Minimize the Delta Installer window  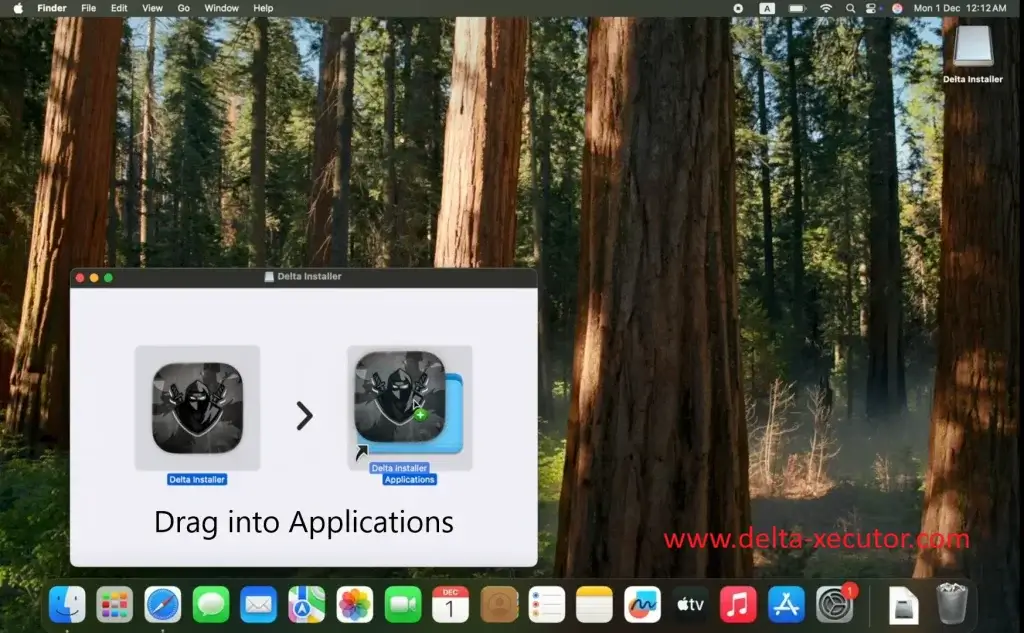pos(94,278)
